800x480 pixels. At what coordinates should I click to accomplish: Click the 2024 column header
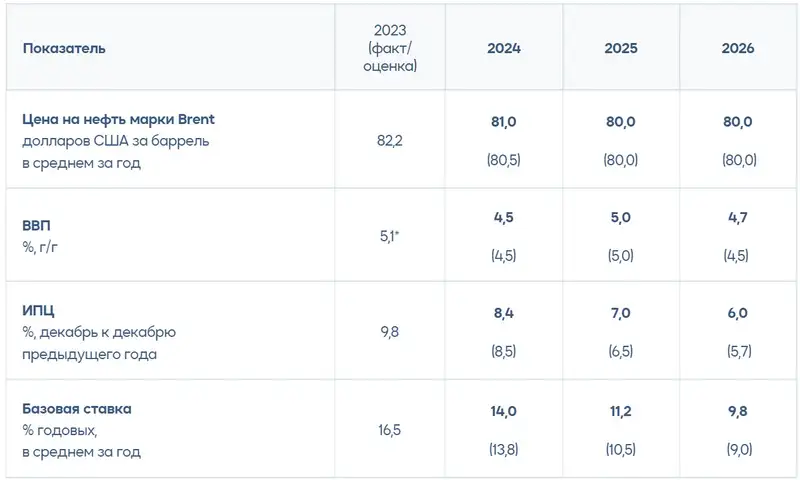pyautogui.click(x=504, y=48)
